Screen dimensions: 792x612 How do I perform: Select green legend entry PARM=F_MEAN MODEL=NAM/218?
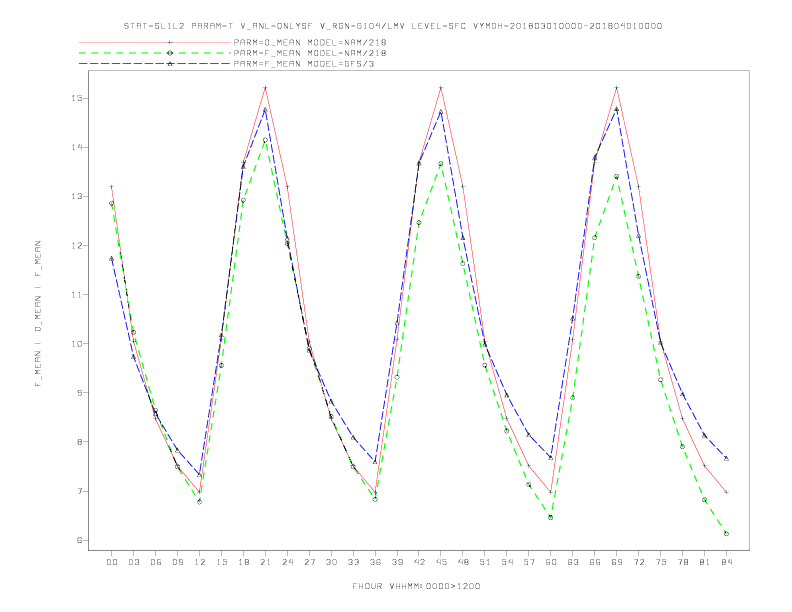point(310,53)
